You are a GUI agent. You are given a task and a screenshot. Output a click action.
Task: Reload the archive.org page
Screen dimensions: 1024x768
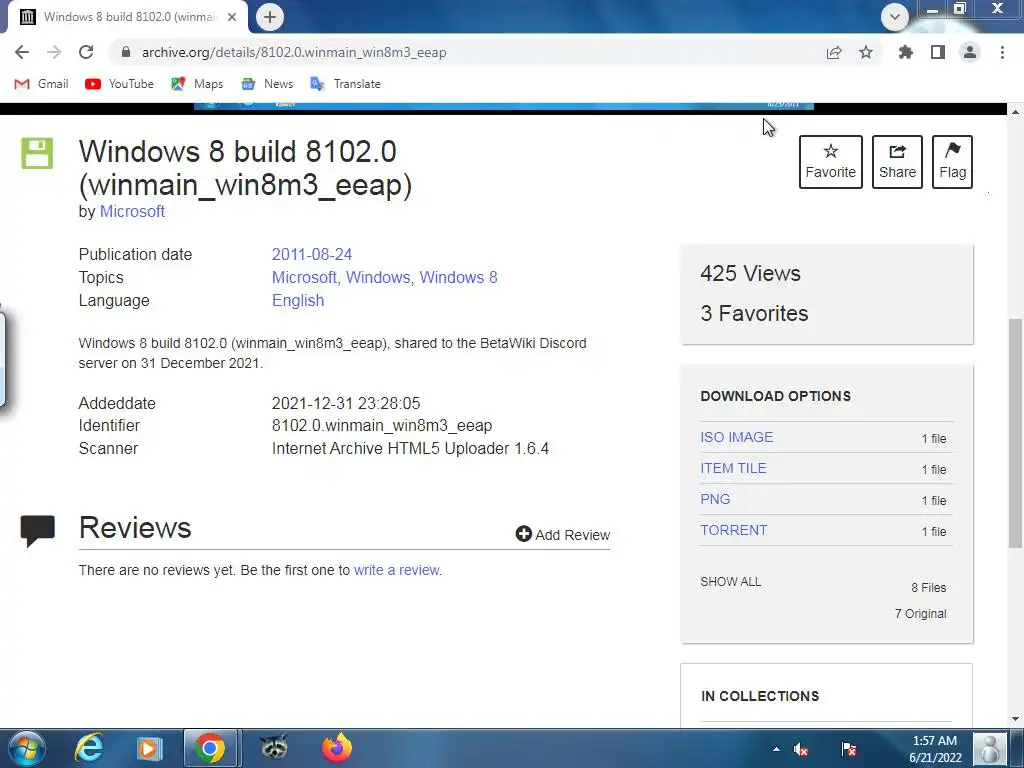86,52
